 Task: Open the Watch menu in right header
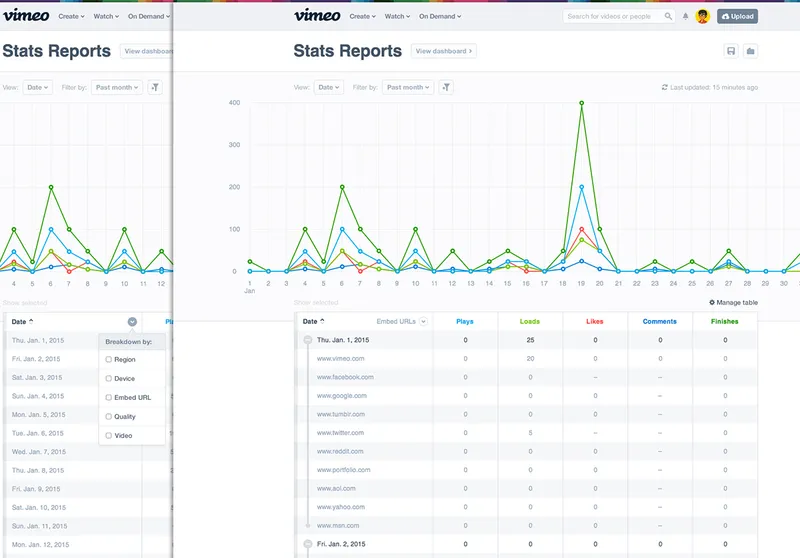tap(397, 17)
